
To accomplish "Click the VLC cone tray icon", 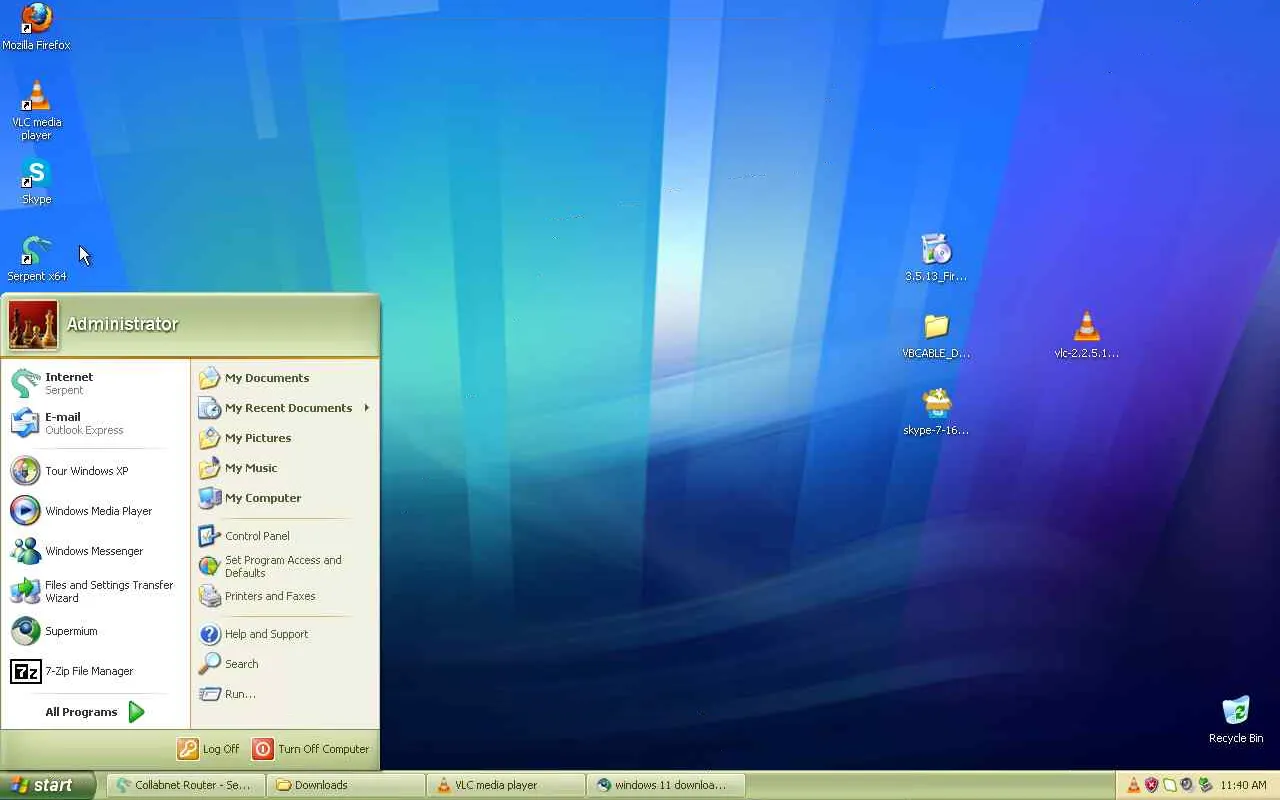I will pos(1134,785).
